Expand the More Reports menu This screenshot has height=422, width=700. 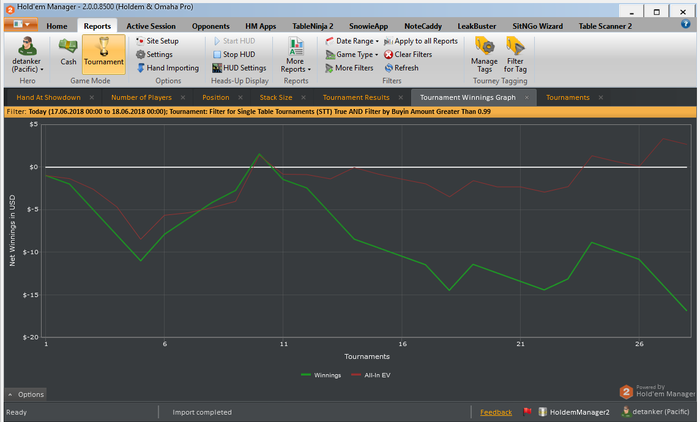click(296, 55)
